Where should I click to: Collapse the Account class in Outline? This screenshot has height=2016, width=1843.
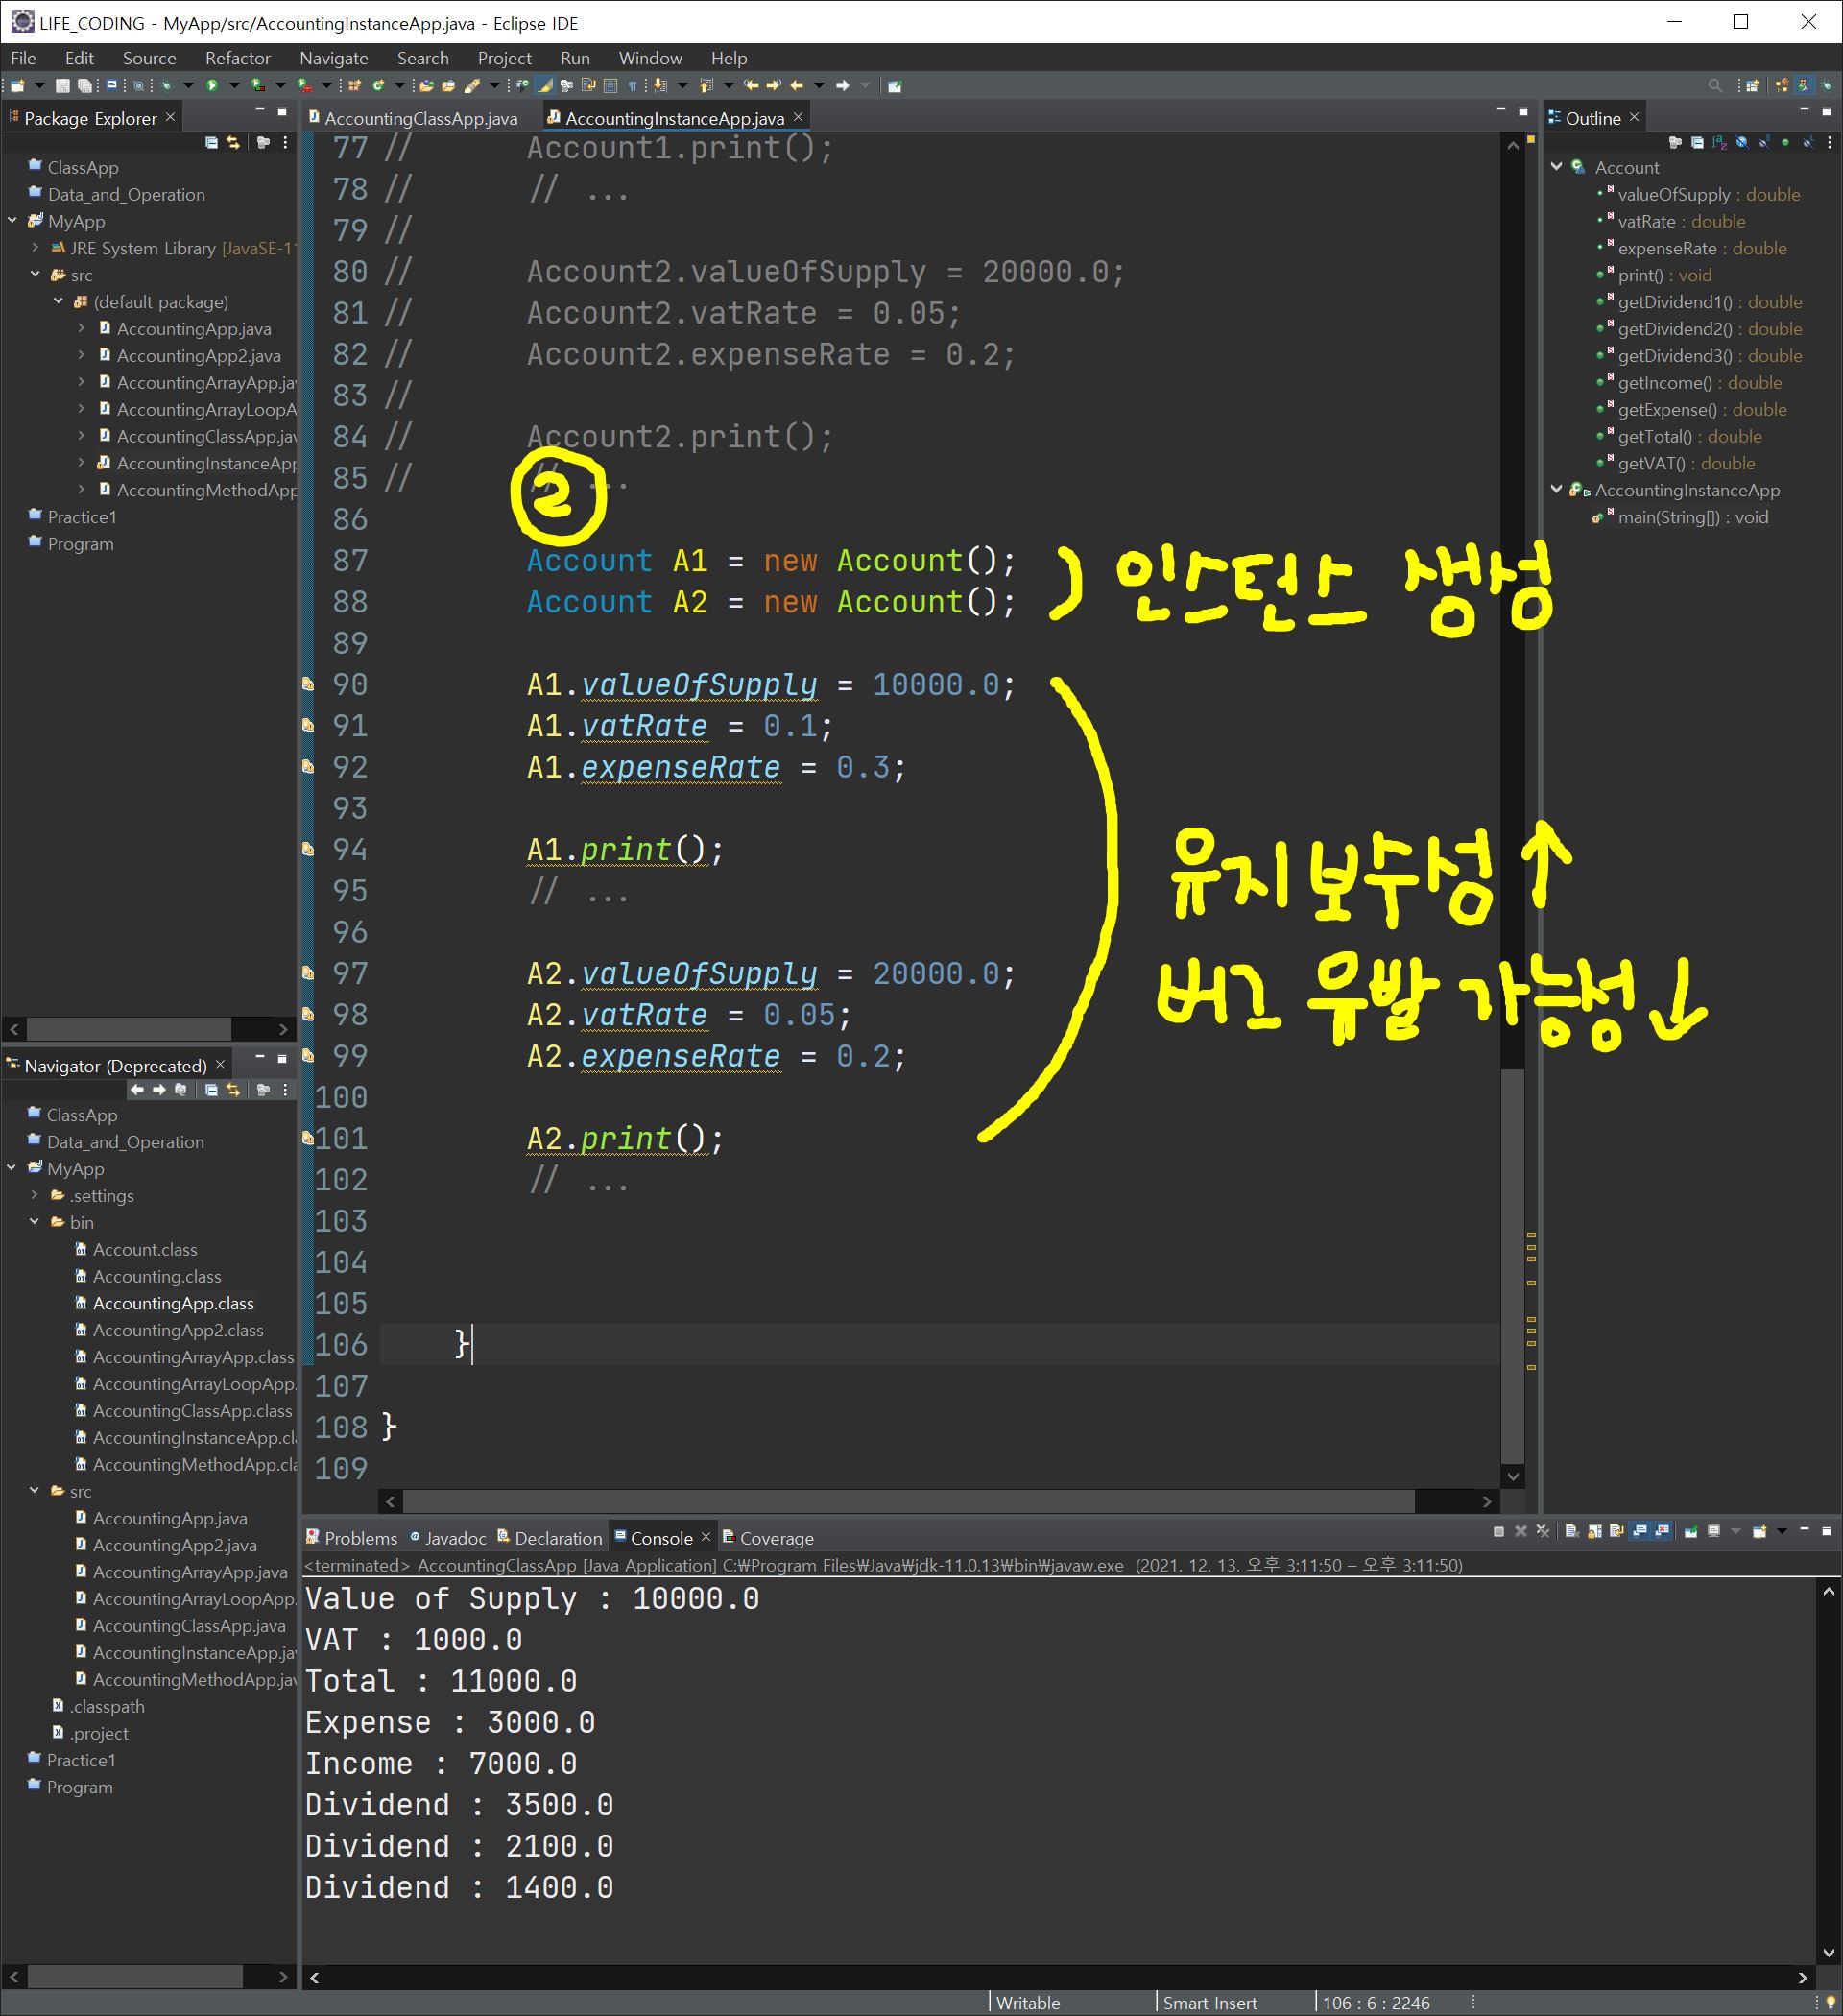[x=1556, y=167]
